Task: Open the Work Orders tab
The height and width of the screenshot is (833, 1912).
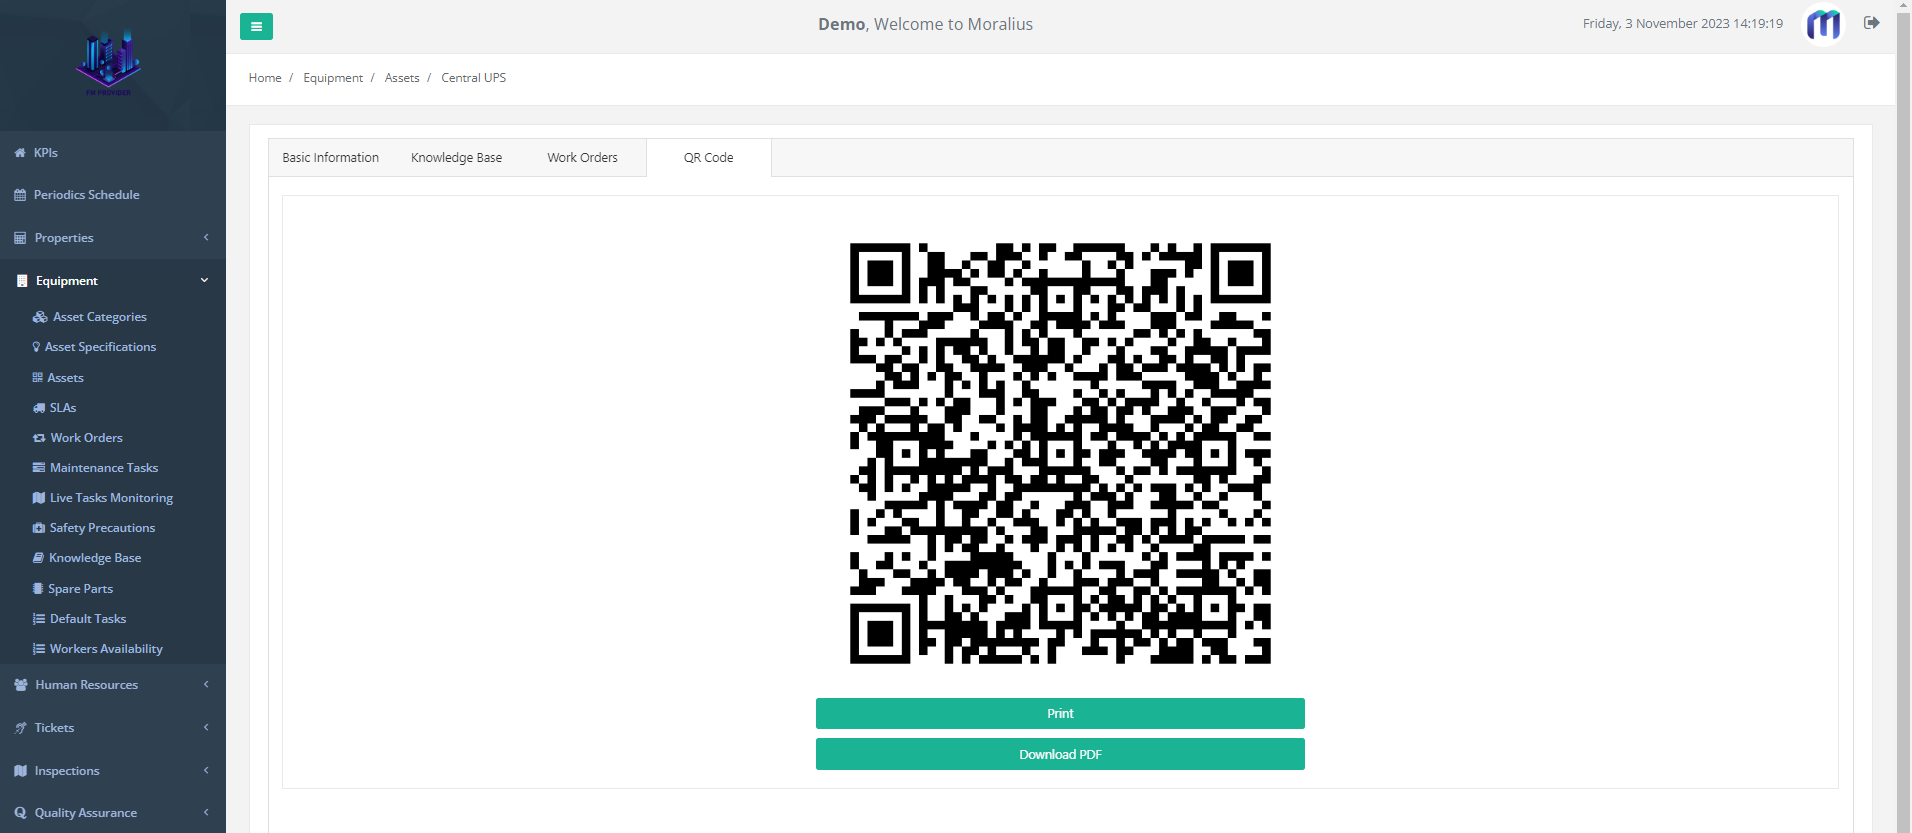Action: point(582,158)
